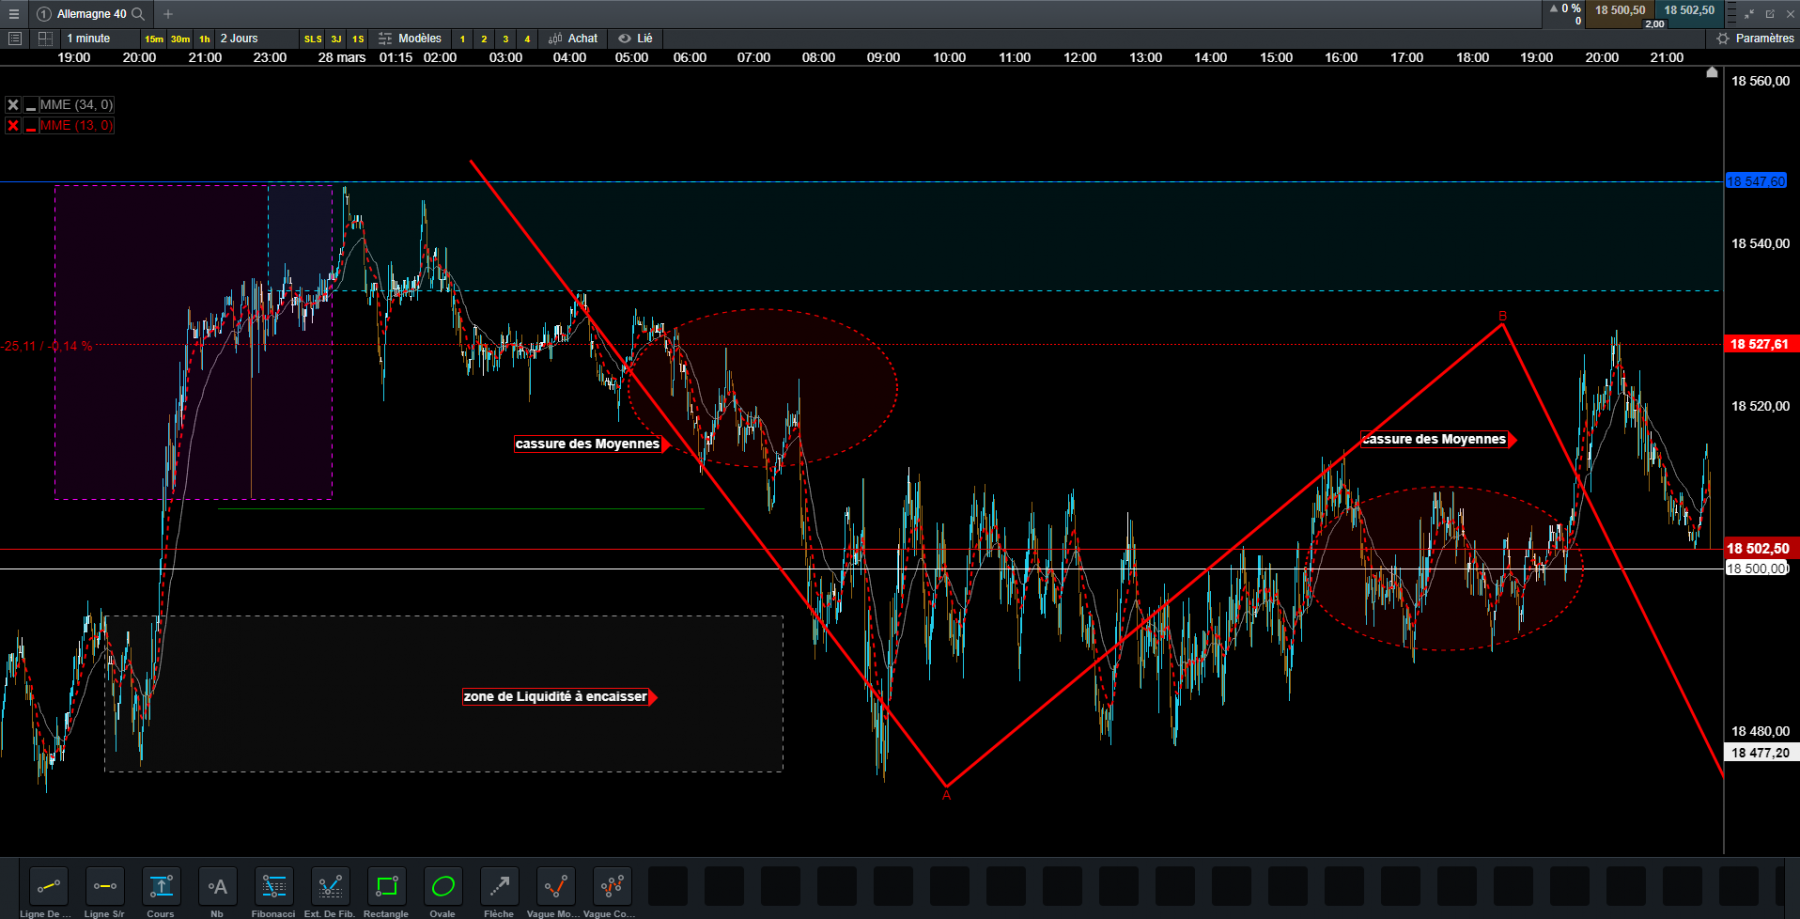The height and width of the screenshot is (919, 1800).
Task: Click the sell price 18 500,50
Action: point(1620,10)
